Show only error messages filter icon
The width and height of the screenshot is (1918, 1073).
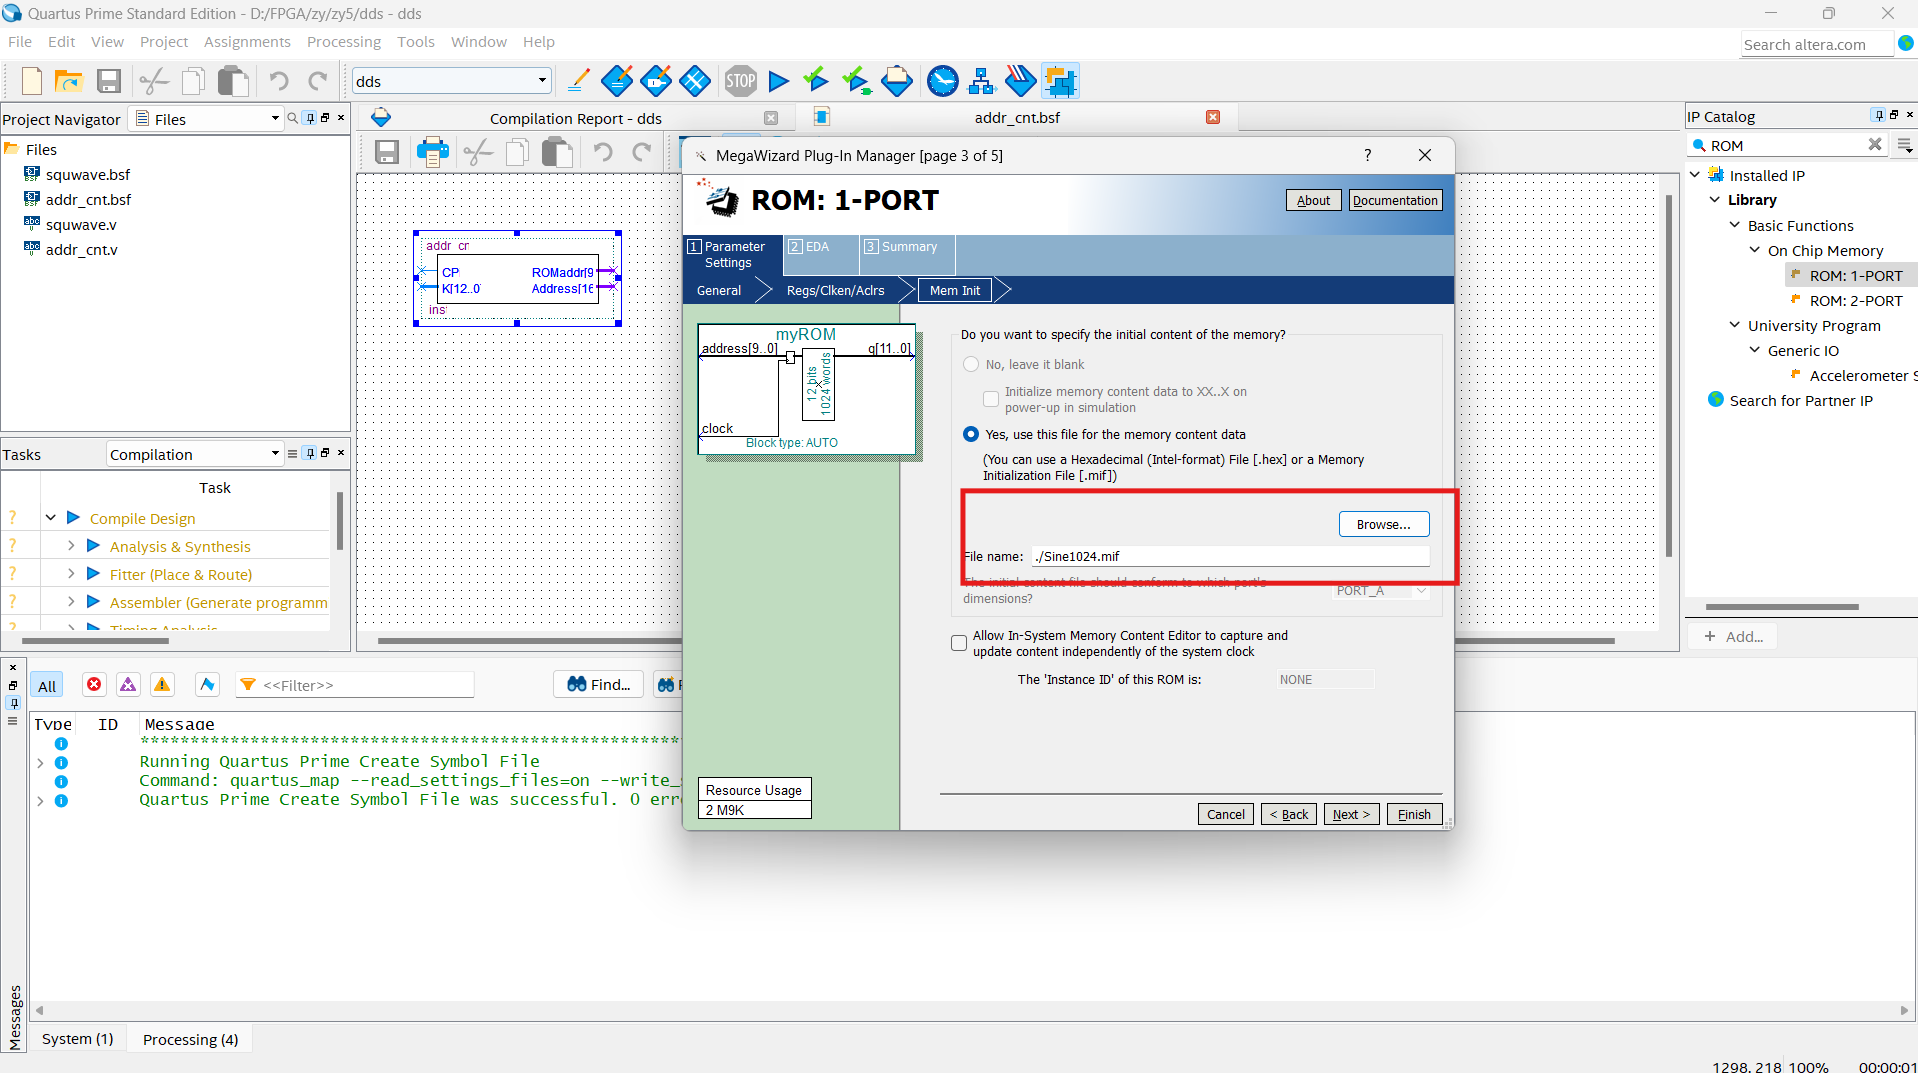coord(94,684)
